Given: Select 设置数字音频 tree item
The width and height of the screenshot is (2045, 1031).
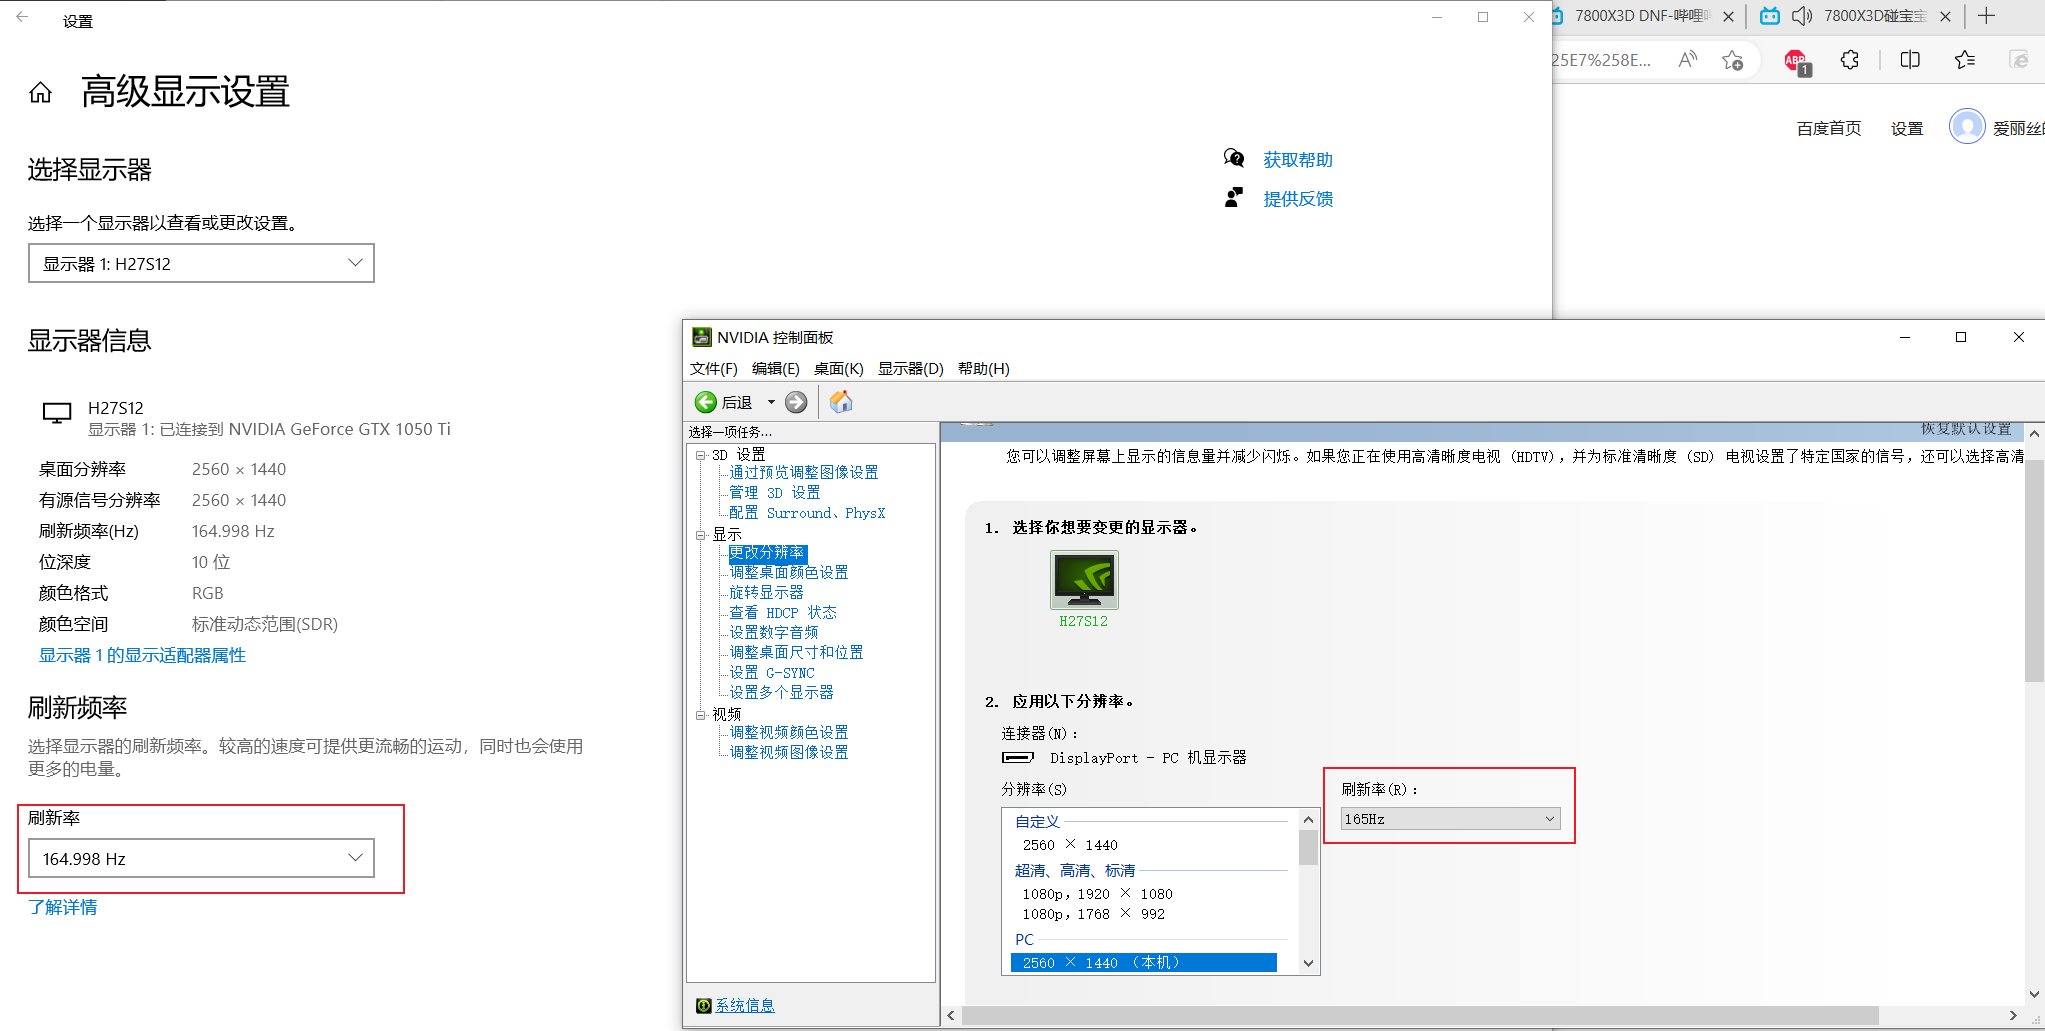Looking at the screenshot, I should 774,632.
